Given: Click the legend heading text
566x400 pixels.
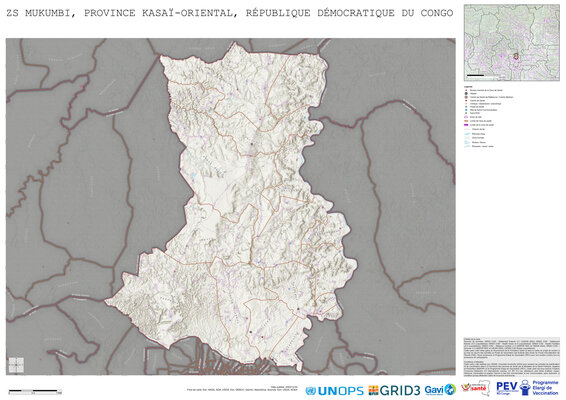Looking at the screenshot, I should pos(468,87).
